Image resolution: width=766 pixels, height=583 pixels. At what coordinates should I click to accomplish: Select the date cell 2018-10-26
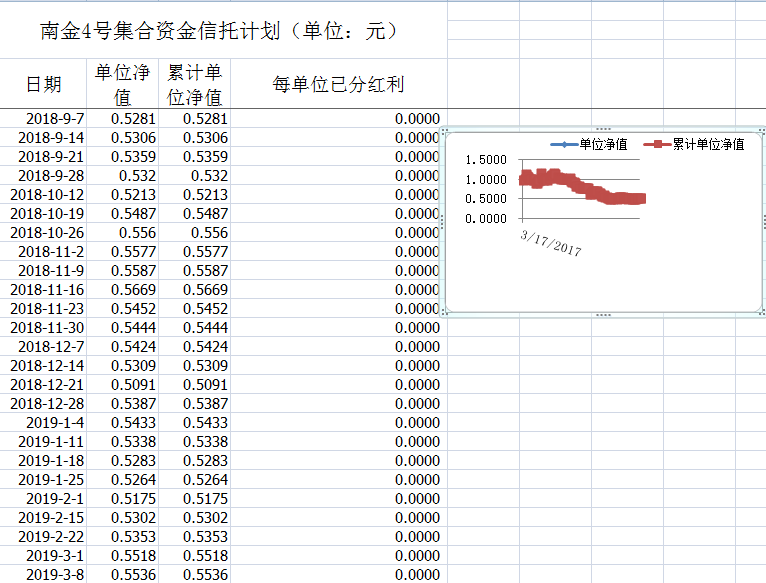[x=43, y=233]
